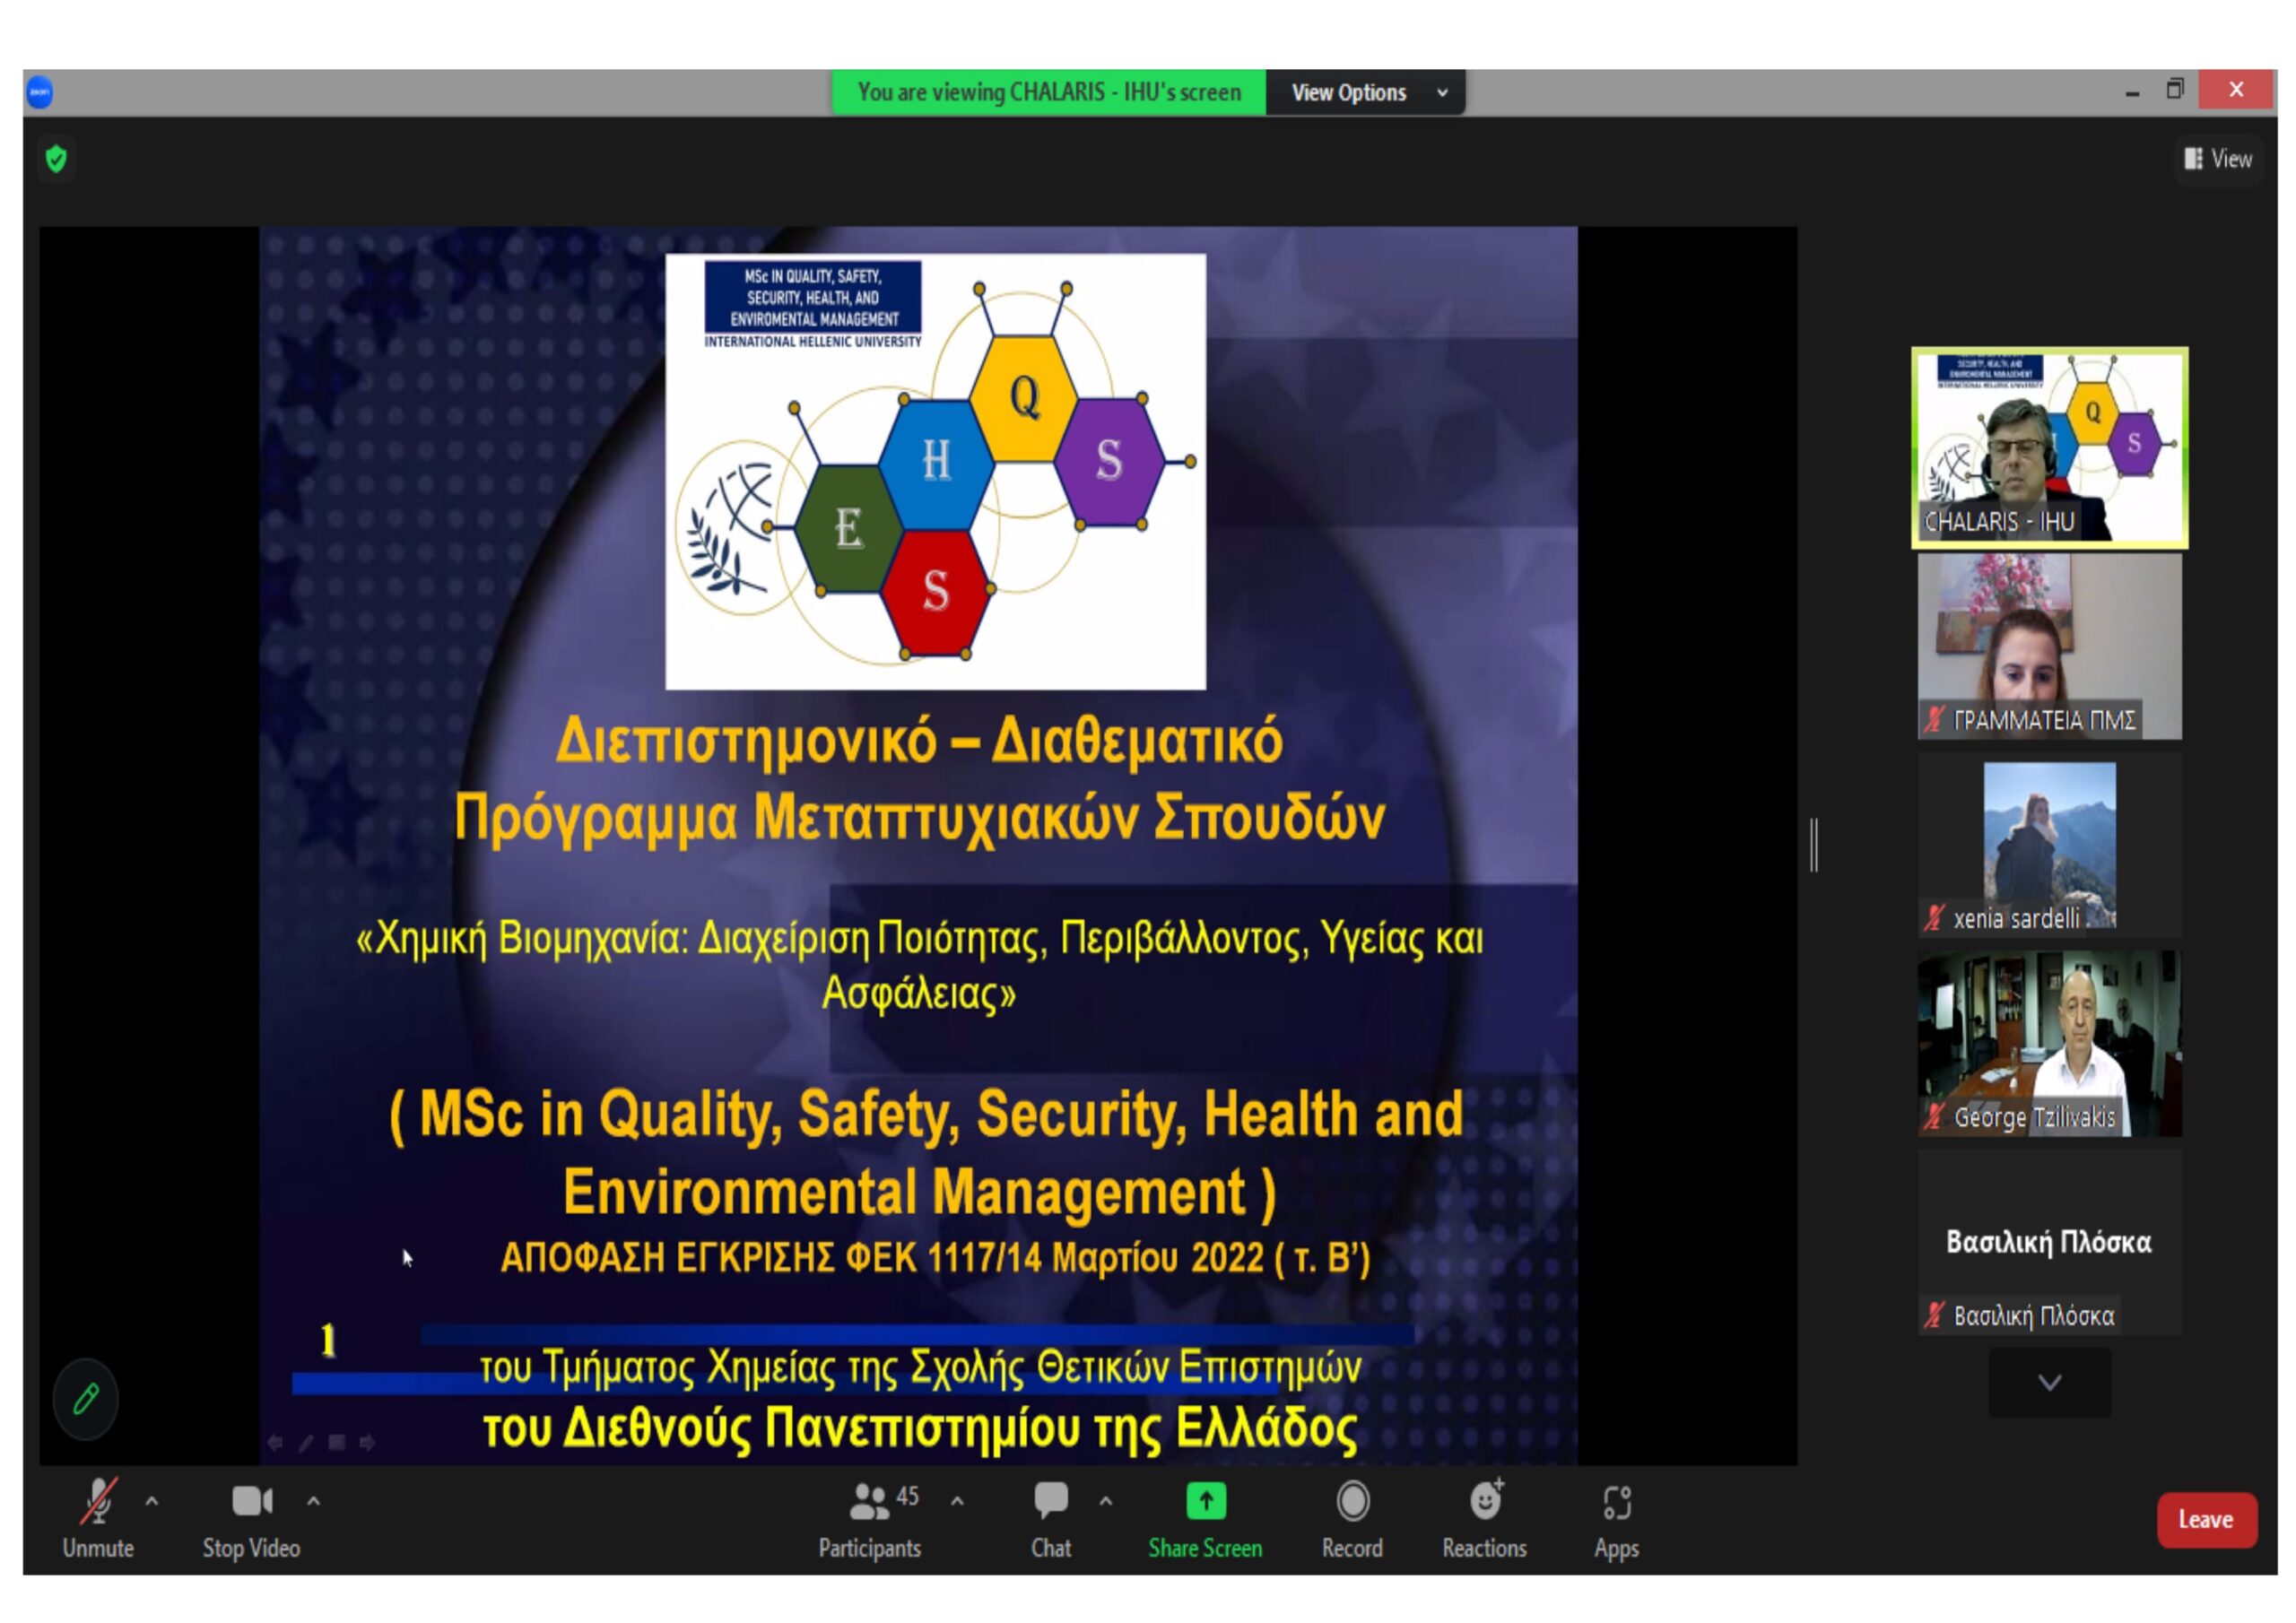Click muted mic icon beside Βασιλική Πλόσκα label
Screen dimensions: 2296x1623
pyautogui.click(x=1934, y=1314)
